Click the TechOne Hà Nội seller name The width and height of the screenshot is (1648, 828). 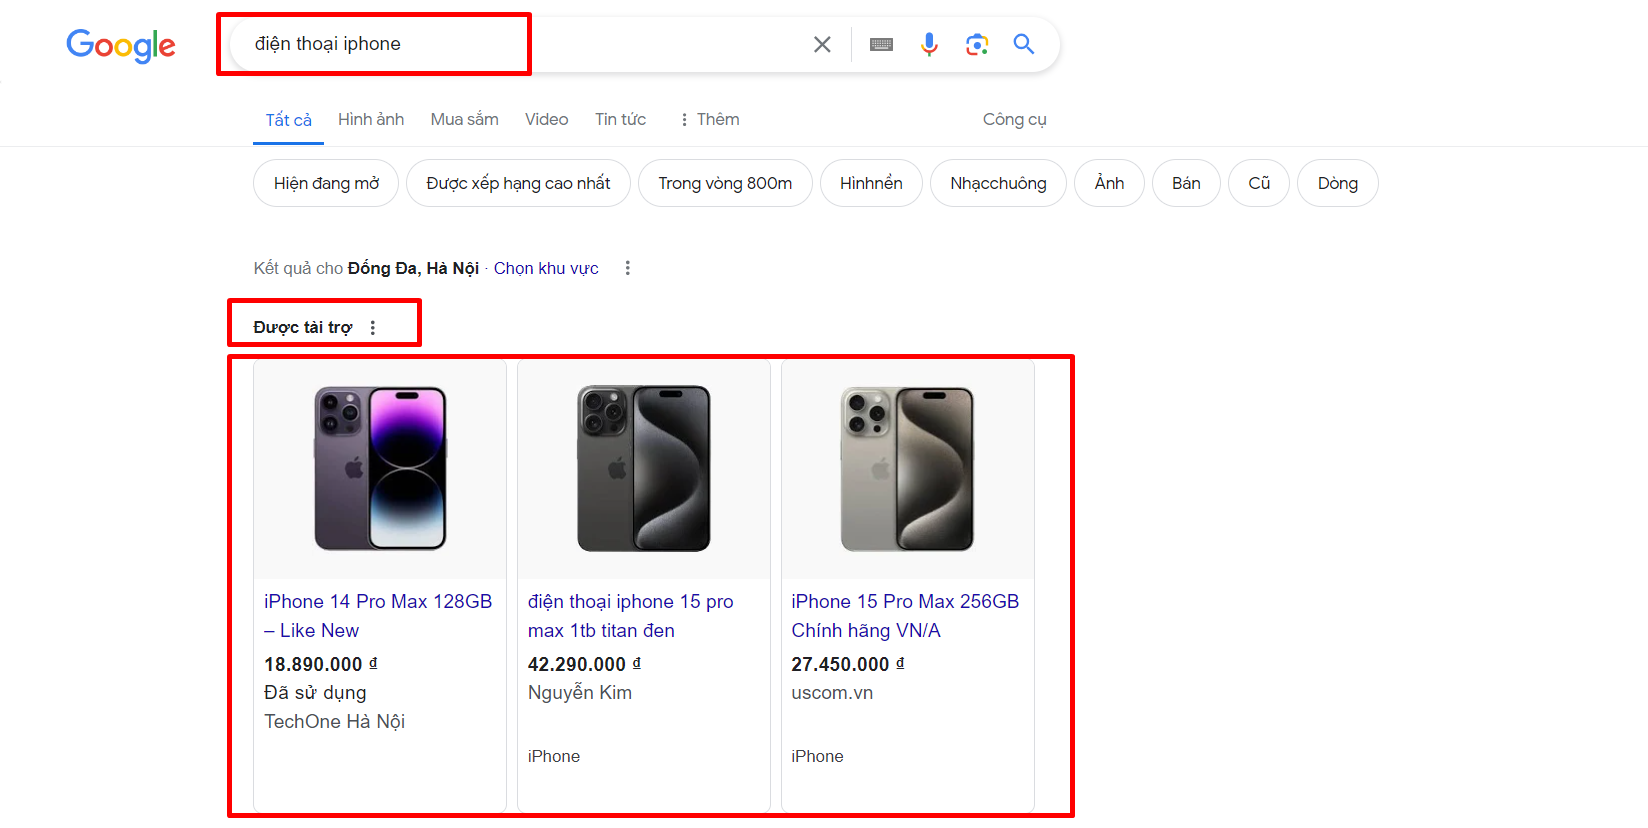click(334, 721)
